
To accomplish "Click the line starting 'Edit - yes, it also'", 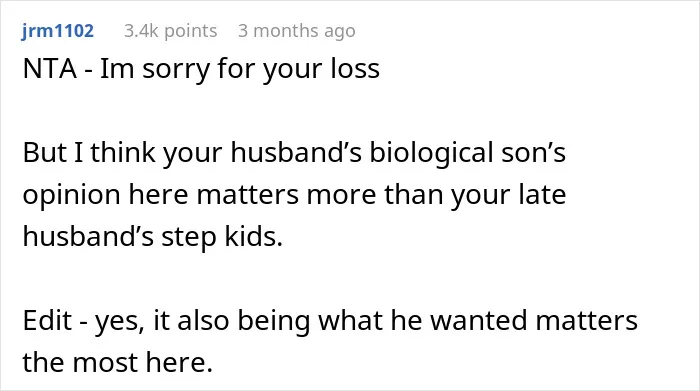I will [x=330, y=320].
